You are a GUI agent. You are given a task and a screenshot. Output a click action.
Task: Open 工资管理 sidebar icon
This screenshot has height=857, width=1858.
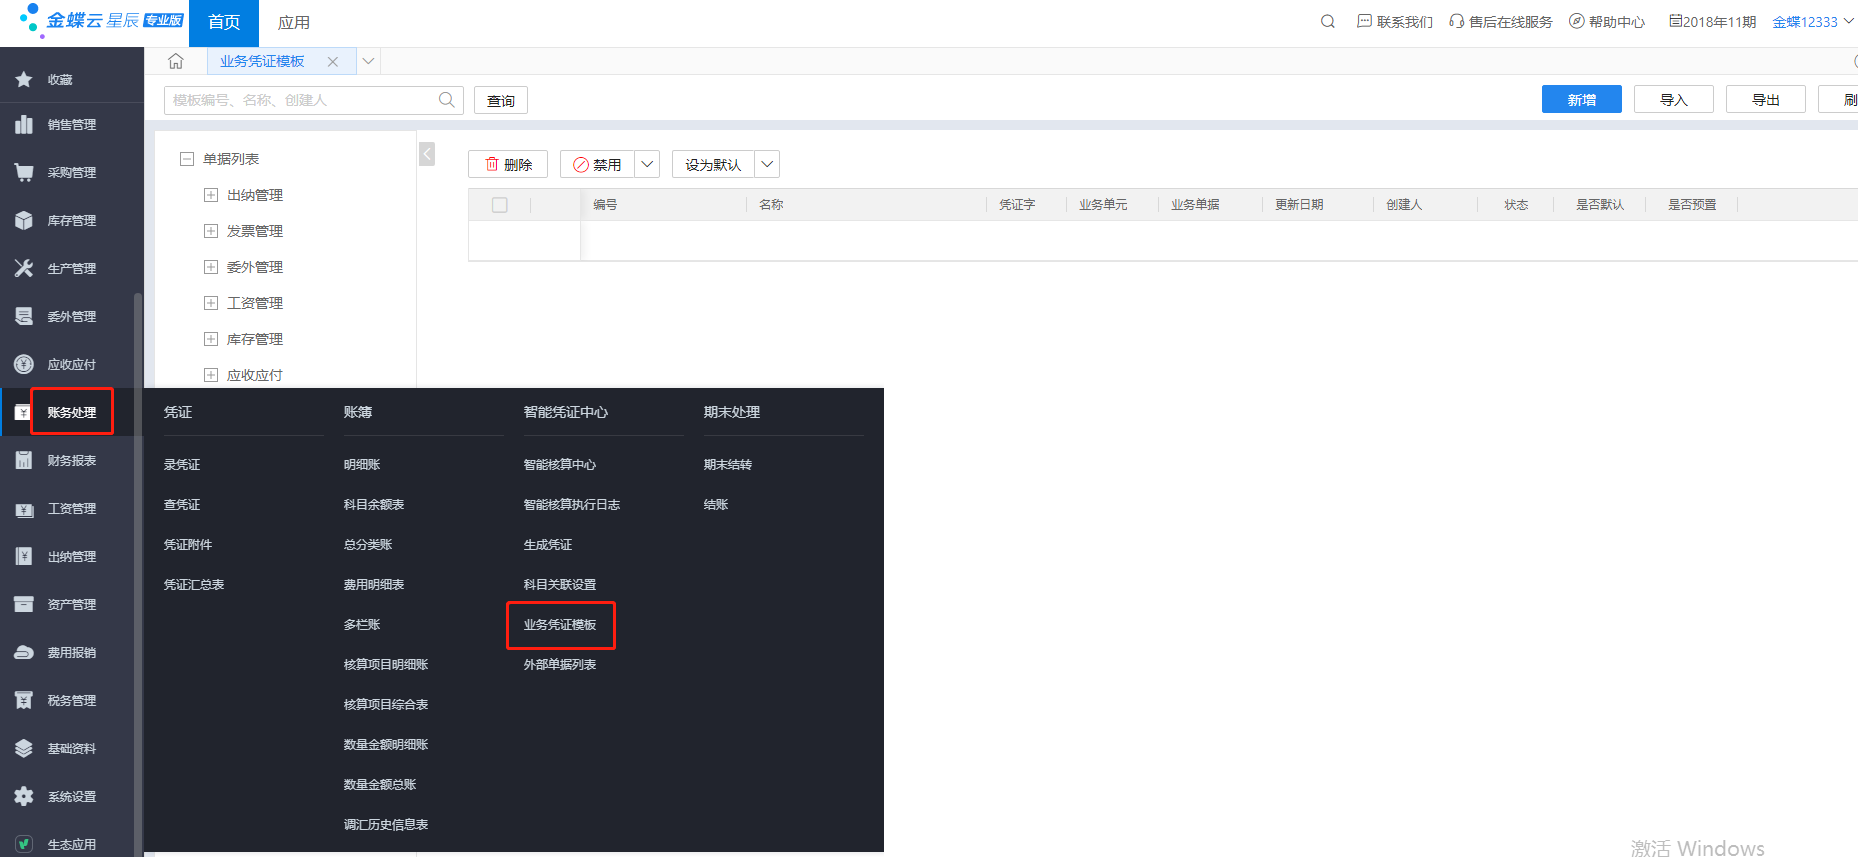tap(24, 508)
